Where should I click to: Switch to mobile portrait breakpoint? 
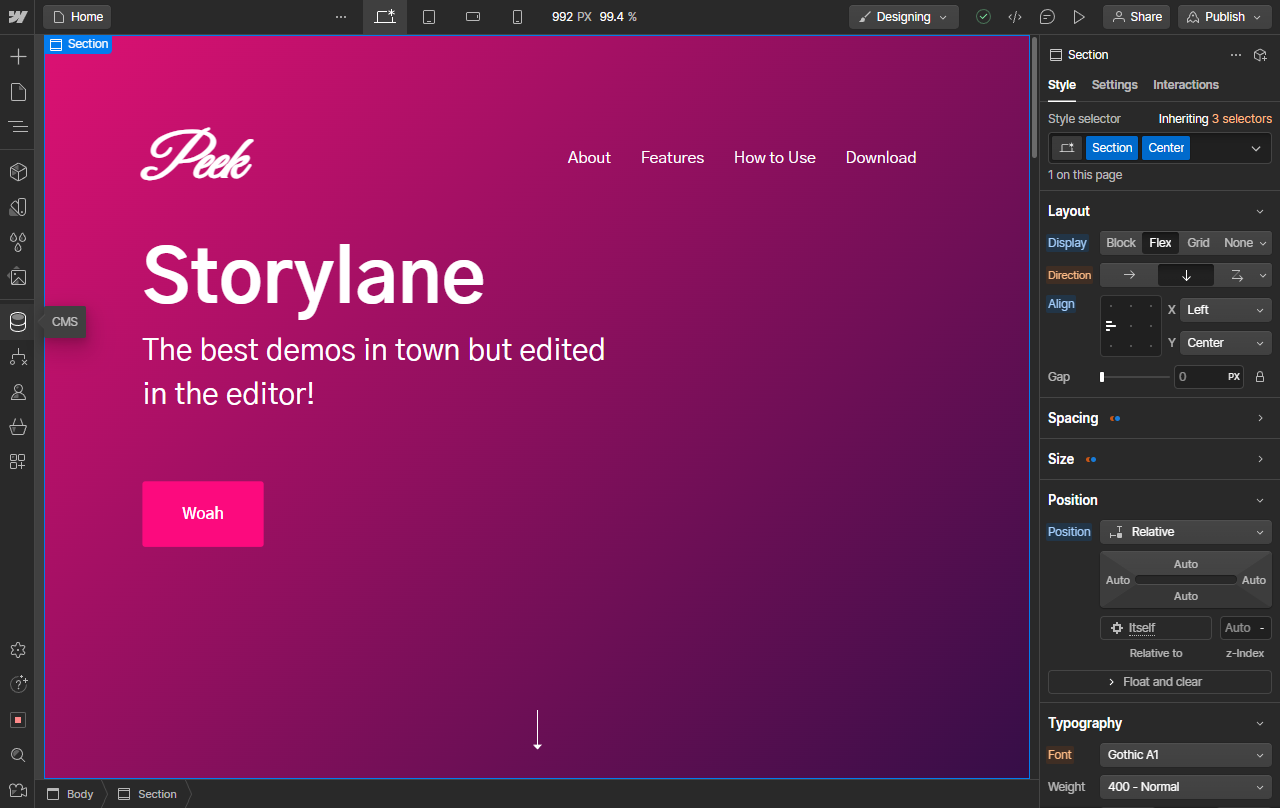coord(517,17)
